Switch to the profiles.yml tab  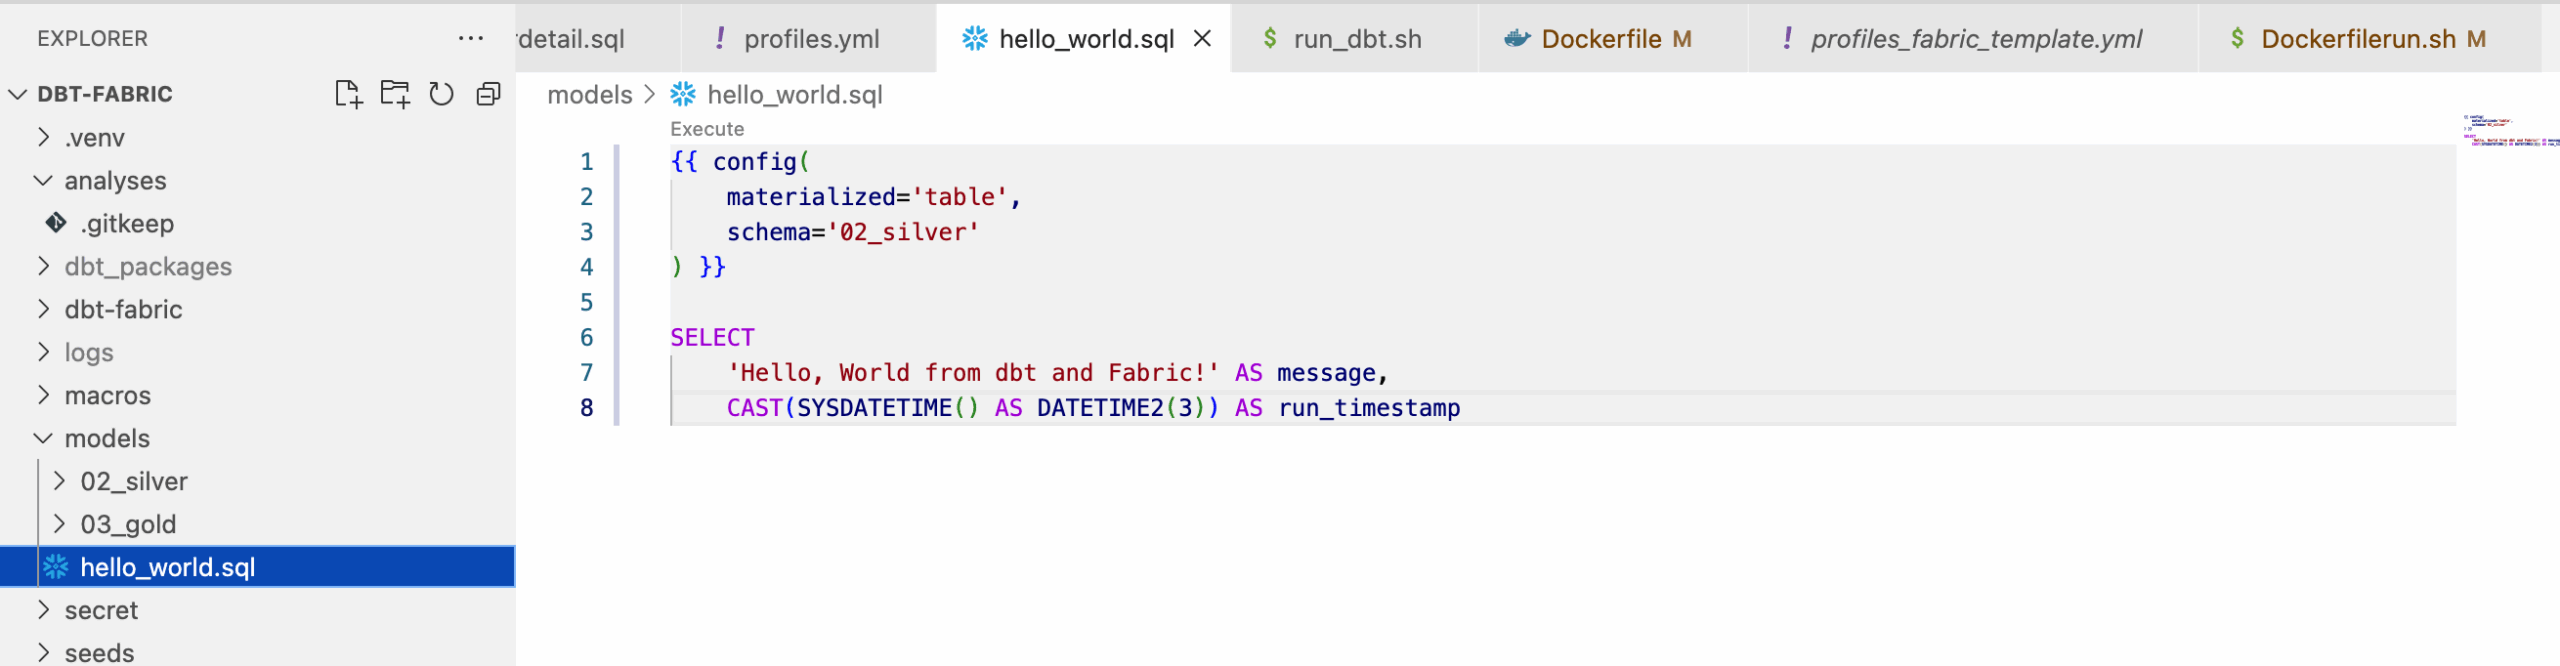pyautogui.click(x=811, y=39)
